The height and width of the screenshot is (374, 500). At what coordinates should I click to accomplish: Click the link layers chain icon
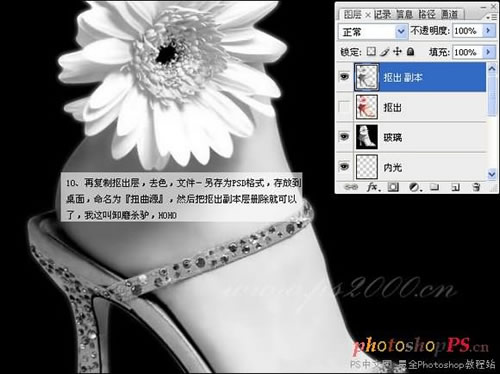350,187
